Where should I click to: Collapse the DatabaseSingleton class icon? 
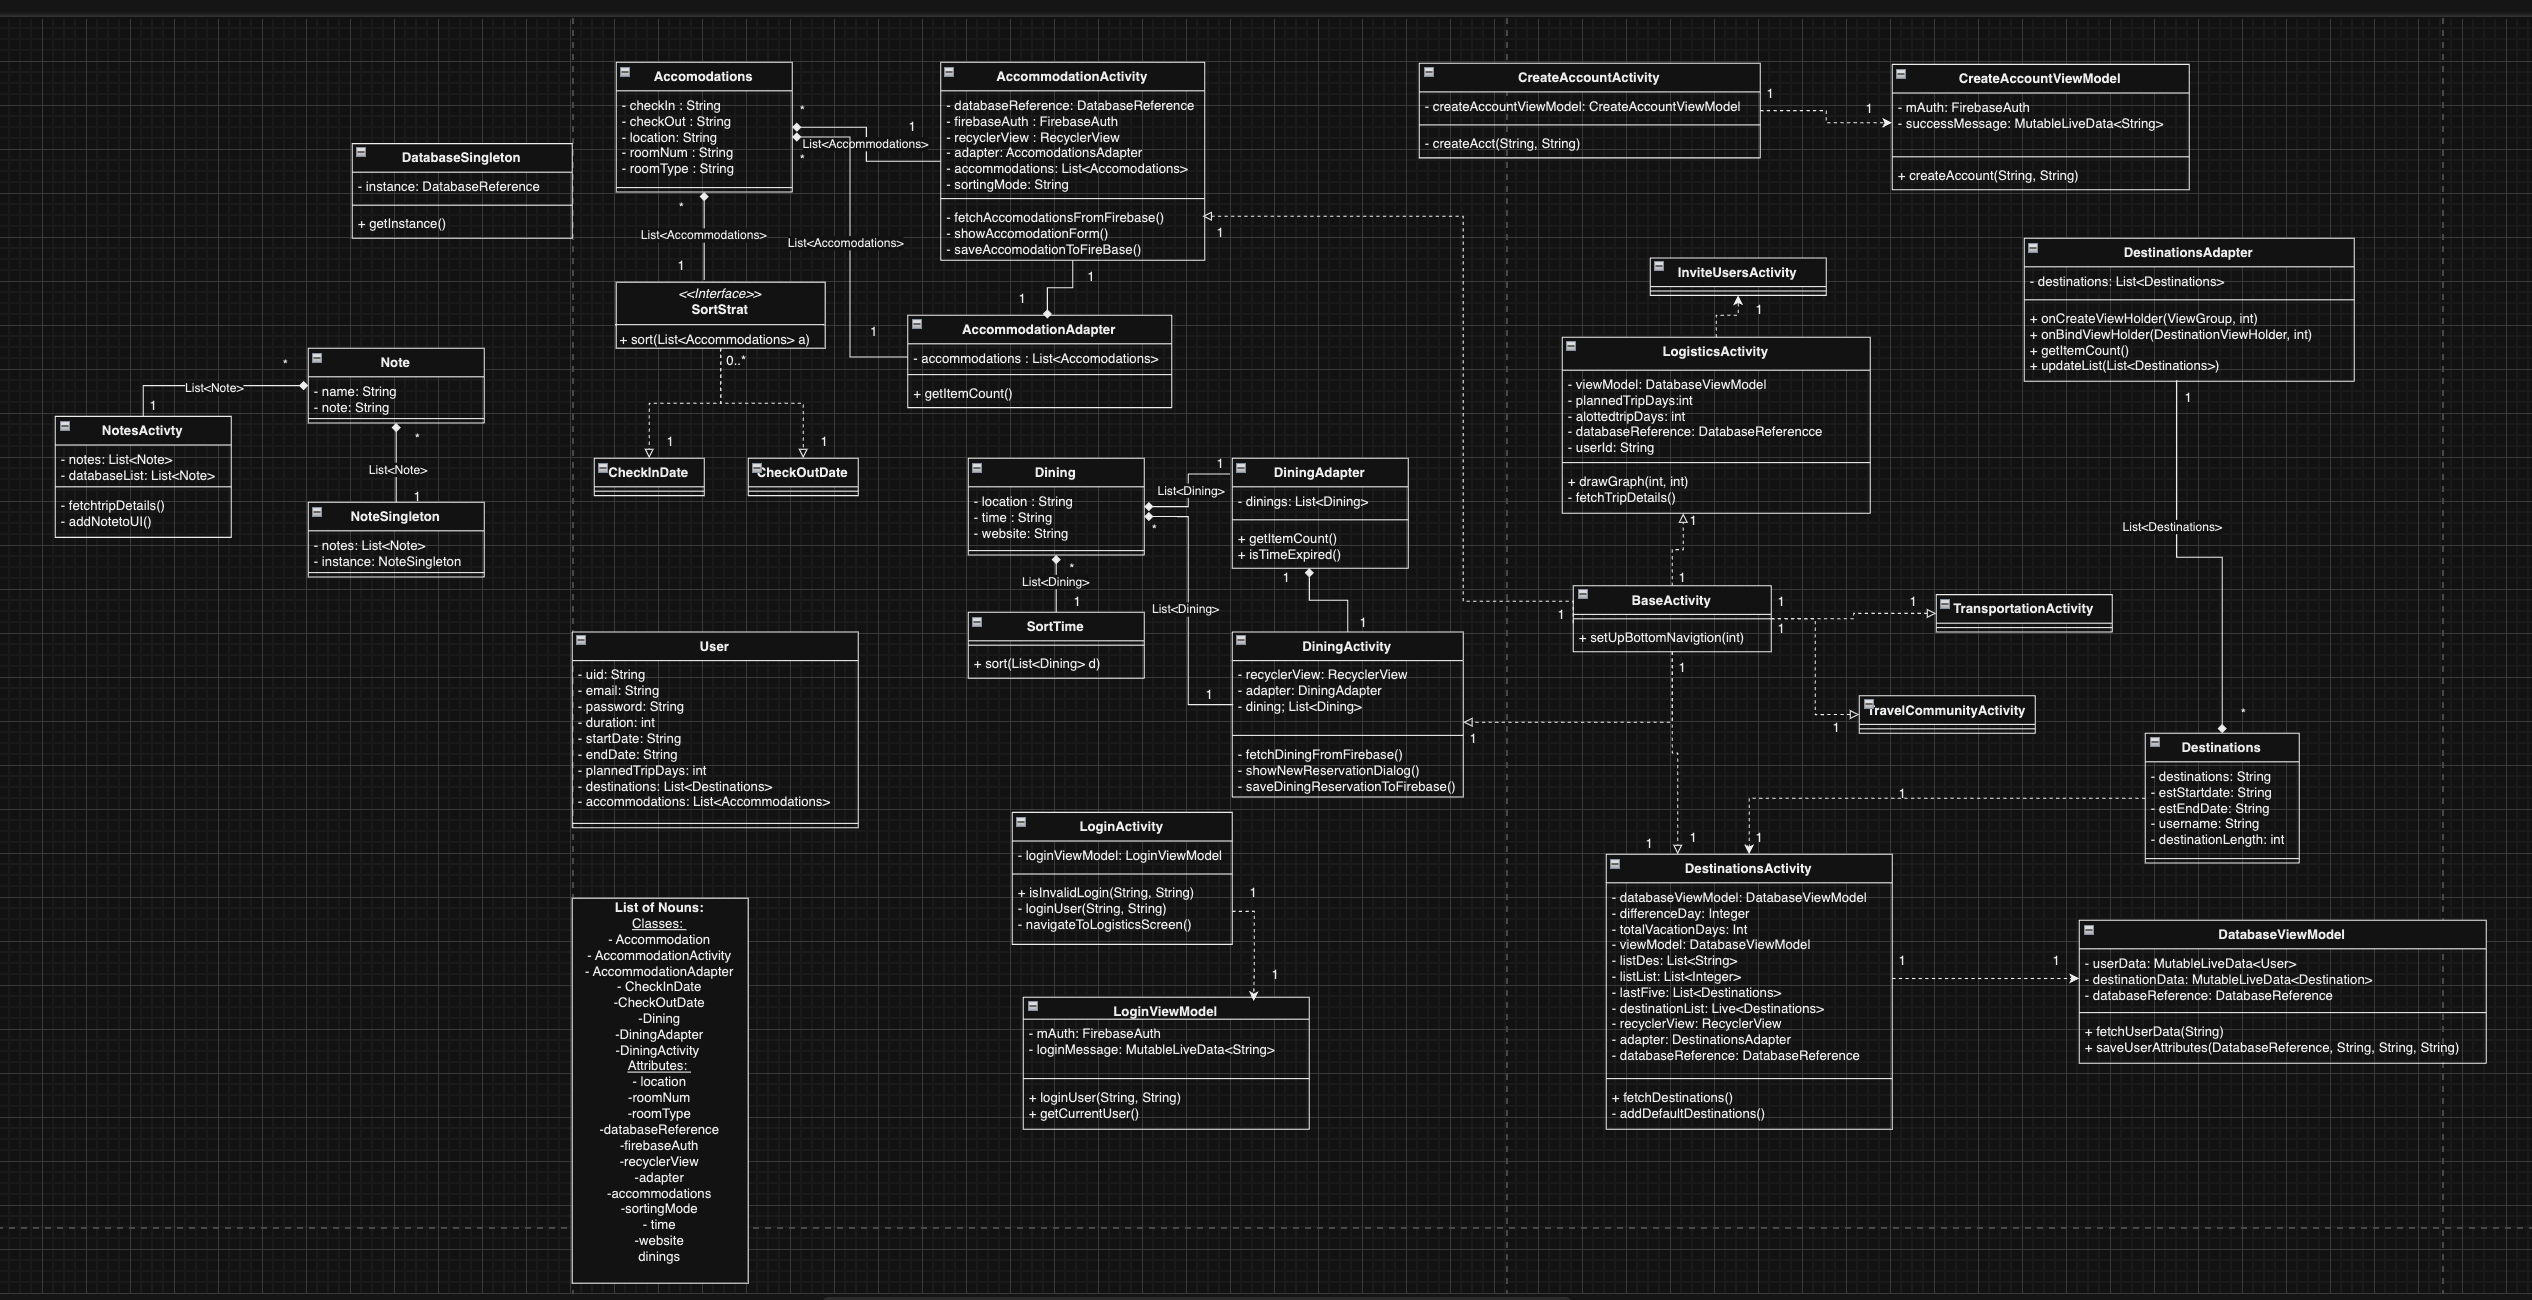361,153
